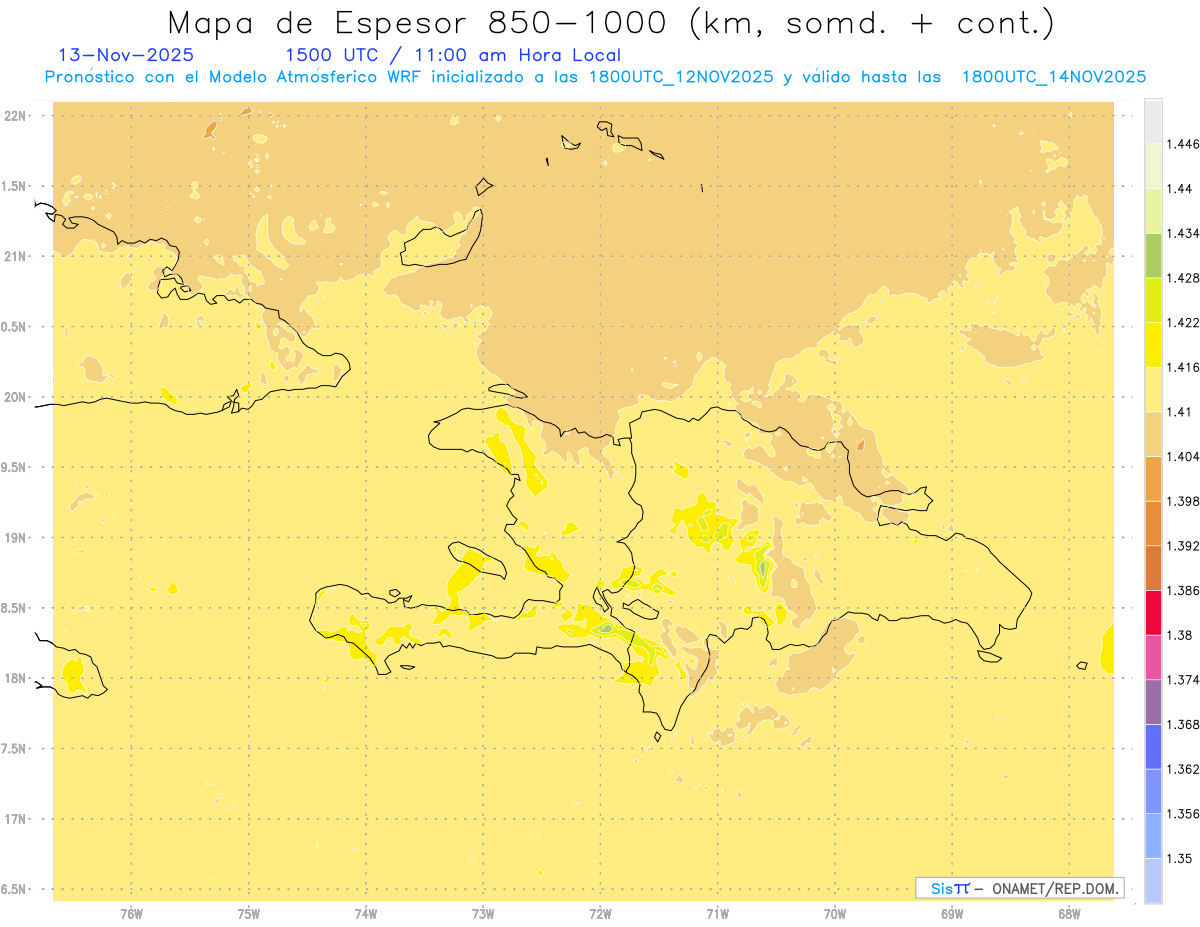Click the 71W longitude label
Screen dimensions: 1200x927
click(717, 914)
